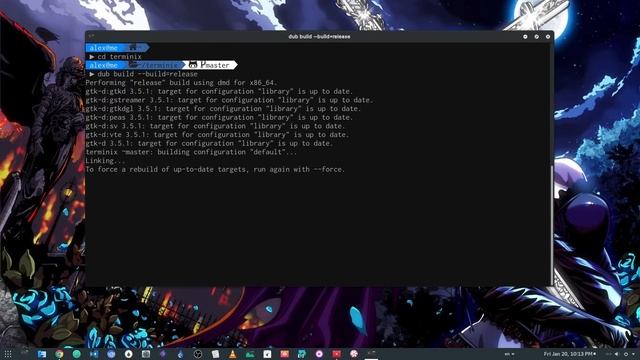Open the blue Files manager icon in taskbar
Screen dimensions: 640x360
pos(42,354)
